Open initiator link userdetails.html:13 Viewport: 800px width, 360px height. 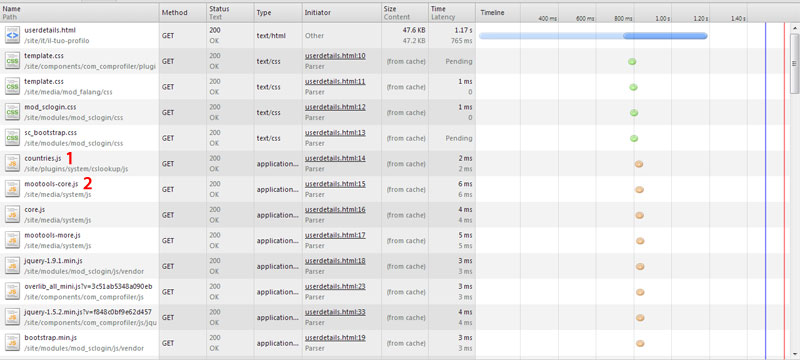coord(335,133)
